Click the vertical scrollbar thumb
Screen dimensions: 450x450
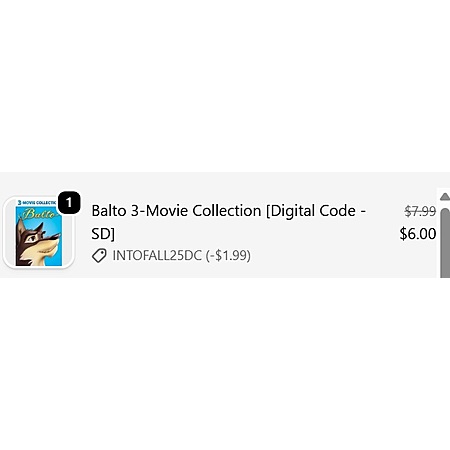coord(445,243)
